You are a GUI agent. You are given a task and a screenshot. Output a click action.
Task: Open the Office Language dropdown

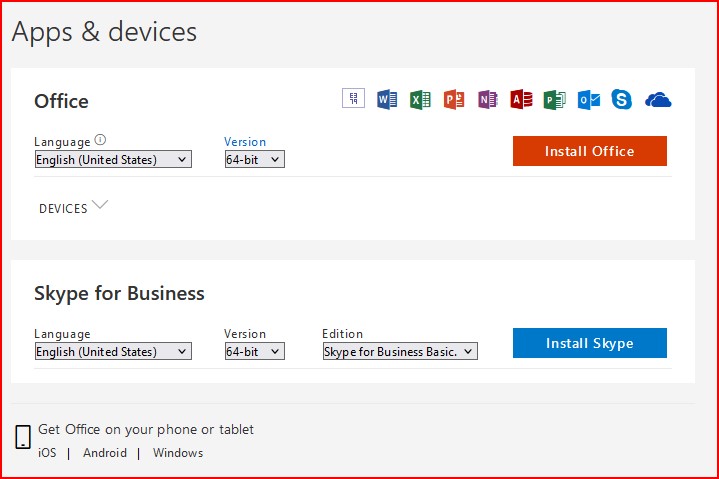tap(112, 159)
